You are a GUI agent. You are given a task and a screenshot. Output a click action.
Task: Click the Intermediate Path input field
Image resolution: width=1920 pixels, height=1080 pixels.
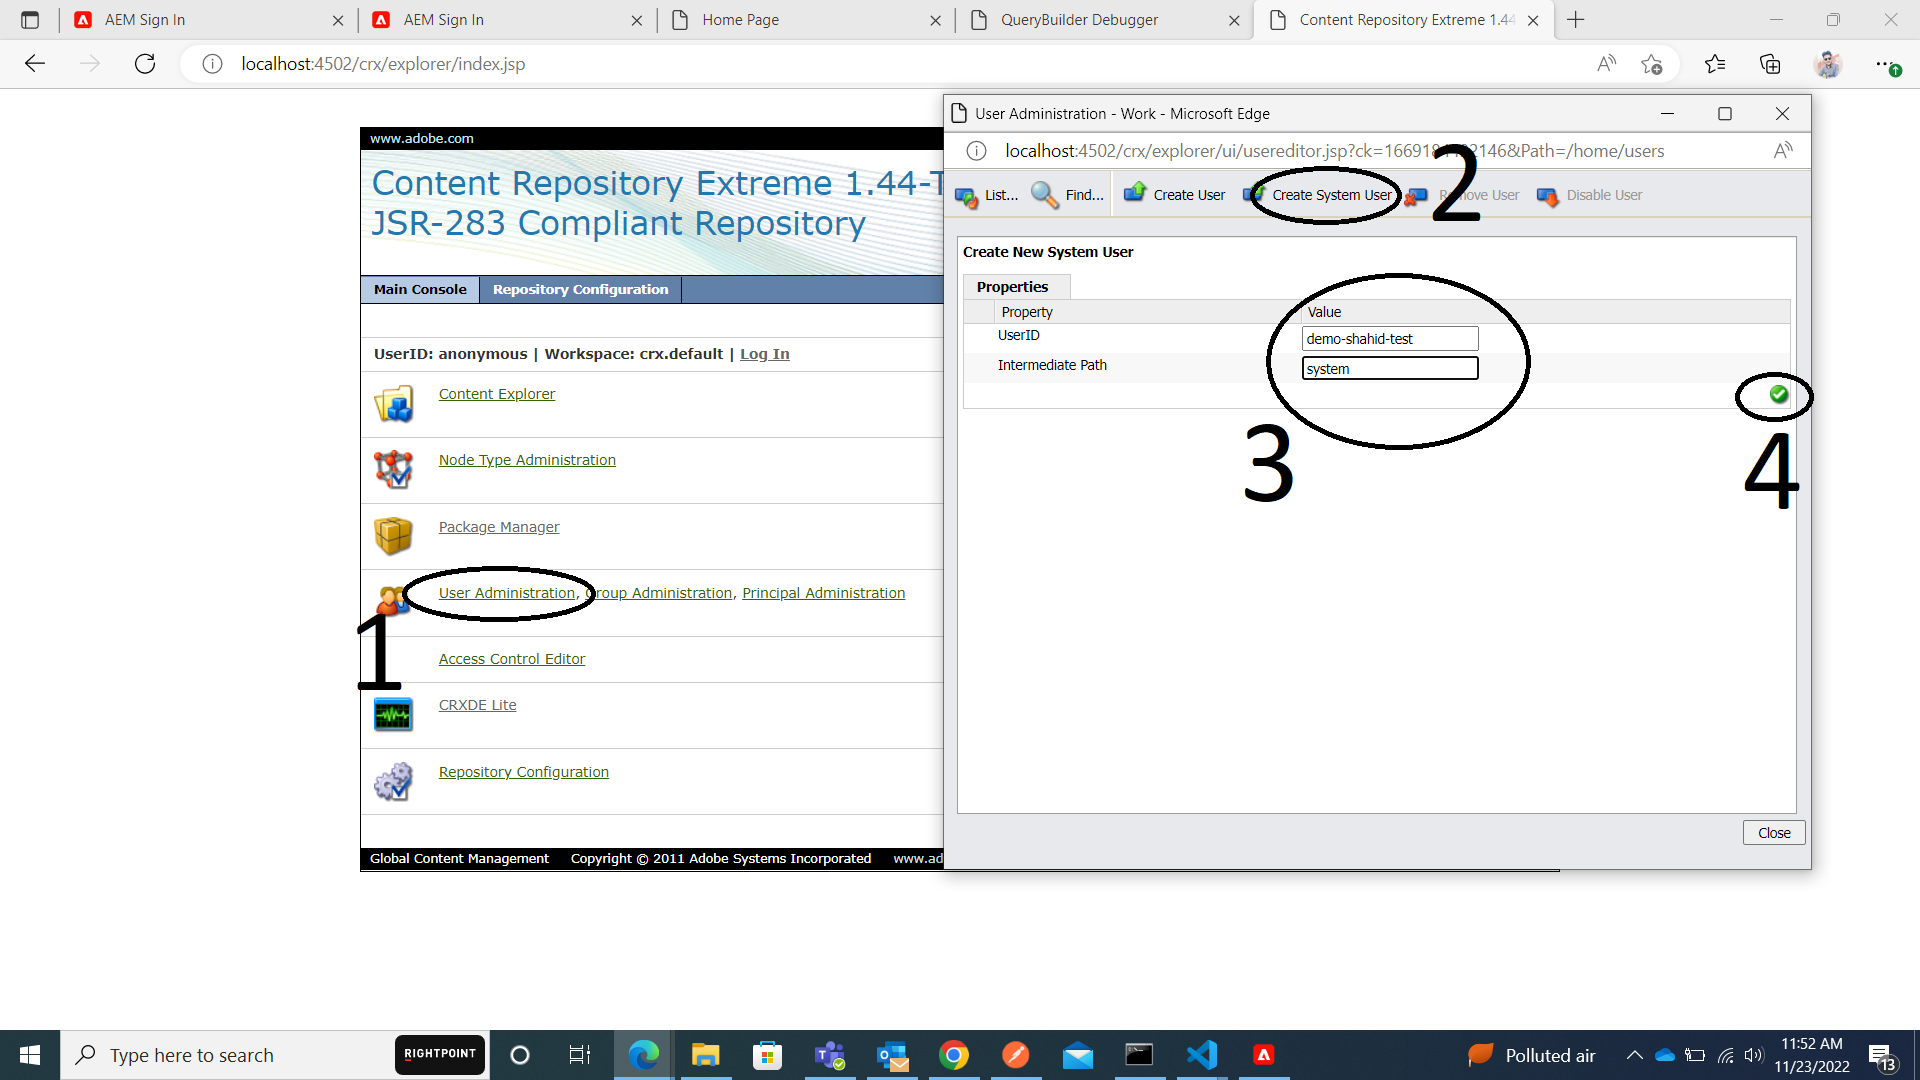click(x=1390, y=368)
